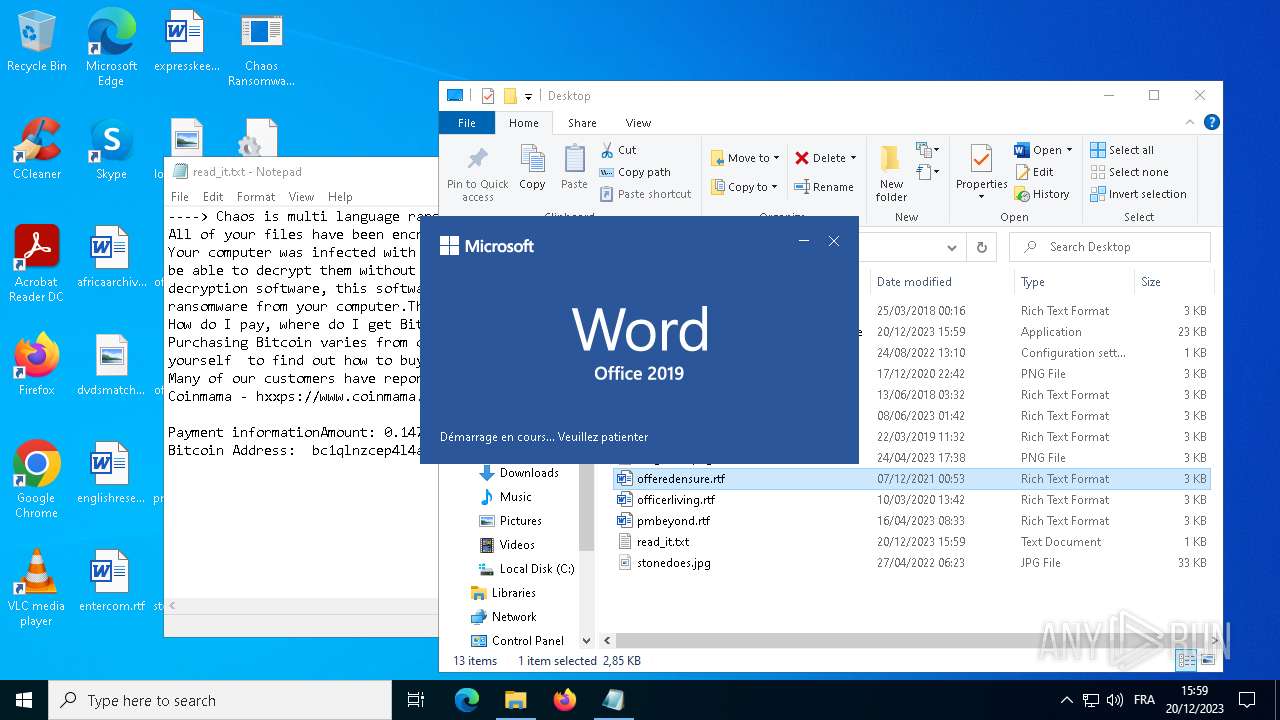Collapse the Explorer ribbon with chevron
The height and width of the screenshot is (720, 1280).
pos(1190,122)
